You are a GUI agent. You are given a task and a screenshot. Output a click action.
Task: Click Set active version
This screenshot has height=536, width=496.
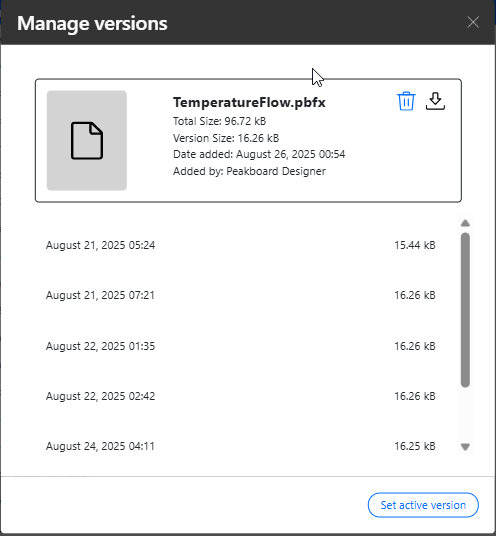423,505
